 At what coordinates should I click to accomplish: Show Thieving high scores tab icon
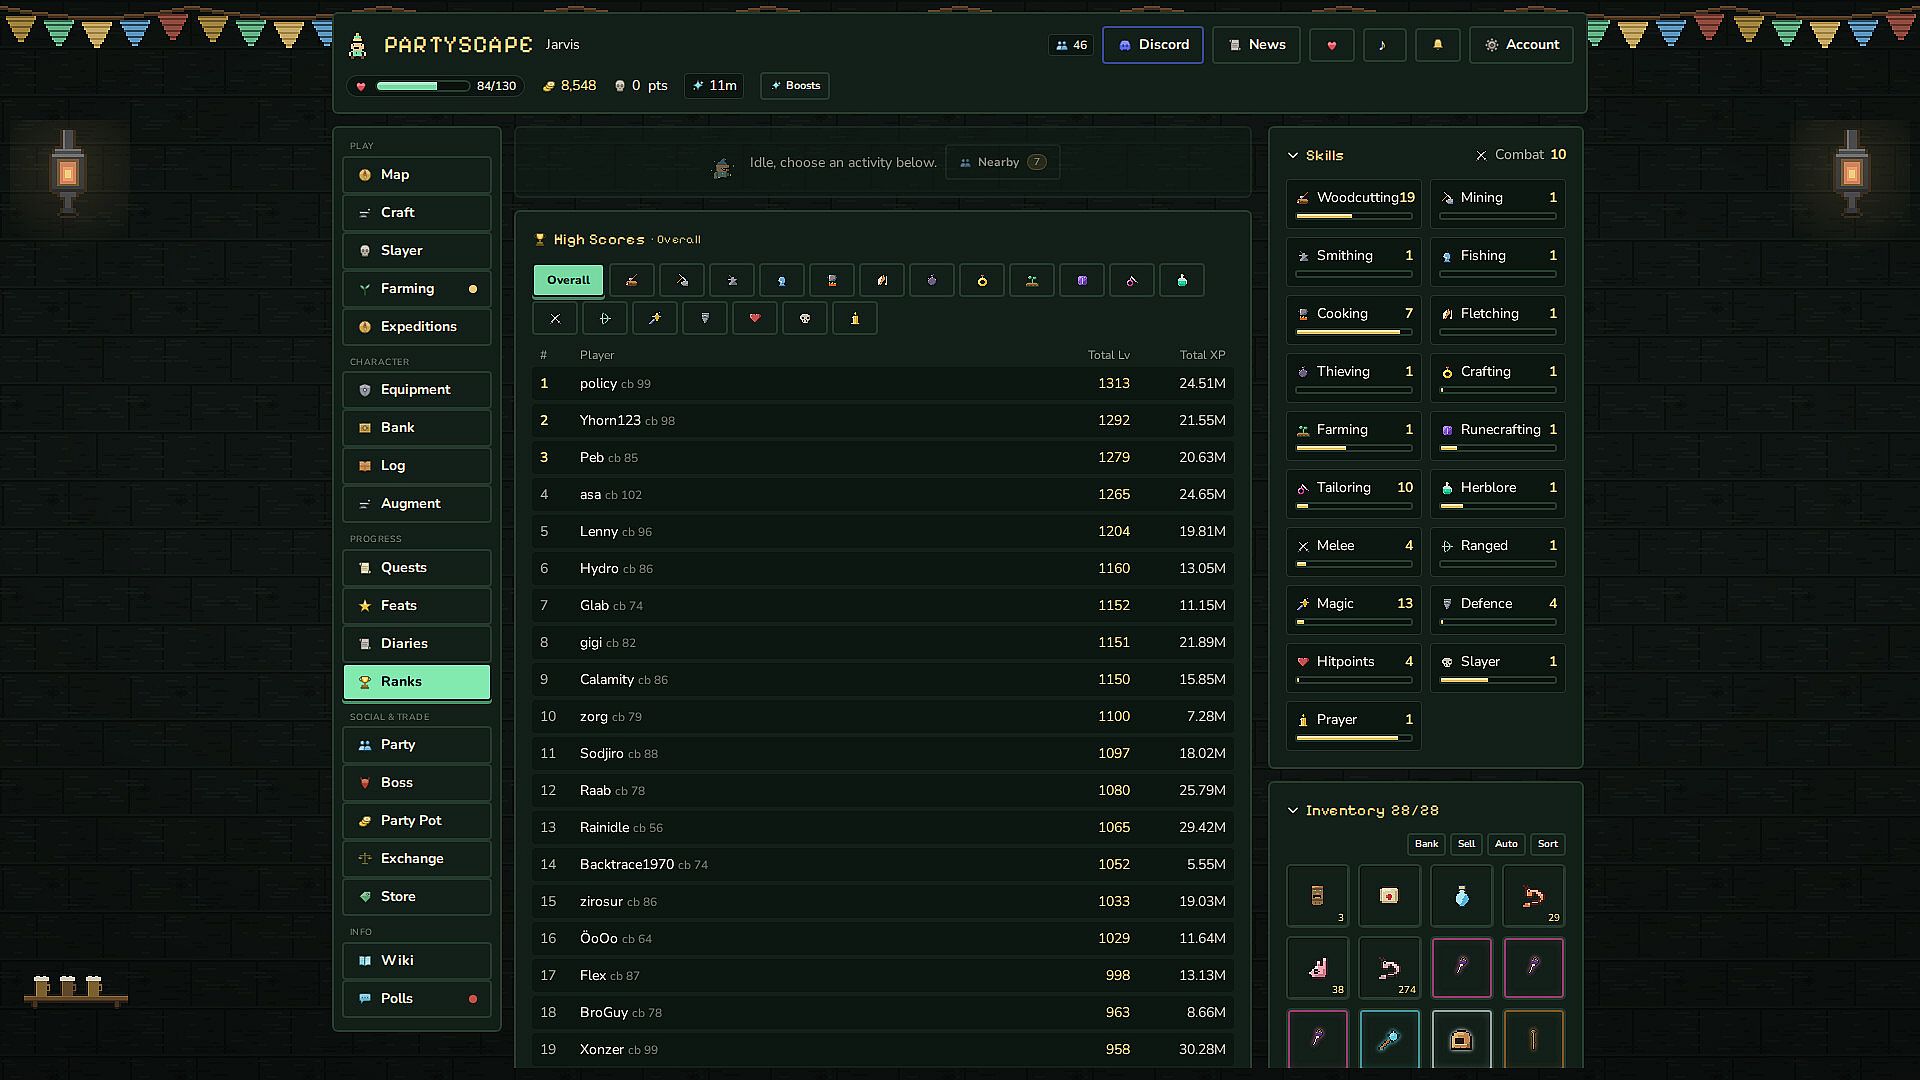coord(931,281)
